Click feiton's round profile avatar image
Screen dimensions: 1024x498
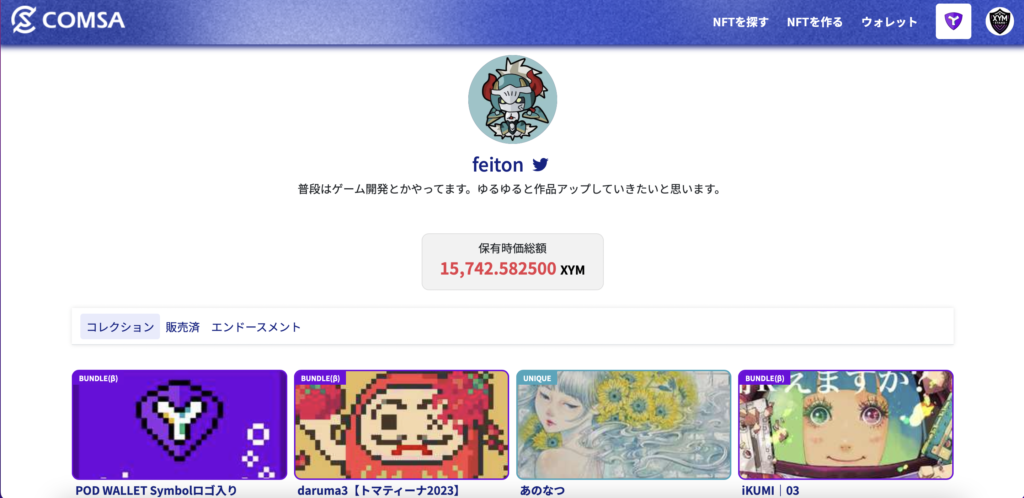512,99
